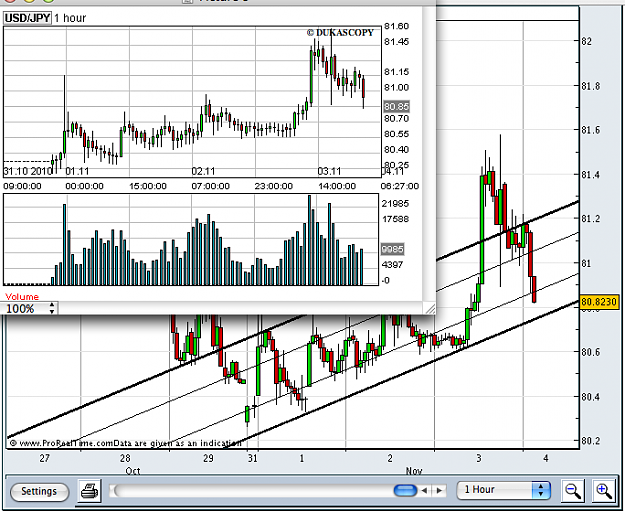Viewport: 625px width, 512px height.
Task: Open the 1 Hour timeframe dropdown
Action: [x=503, y=490]
